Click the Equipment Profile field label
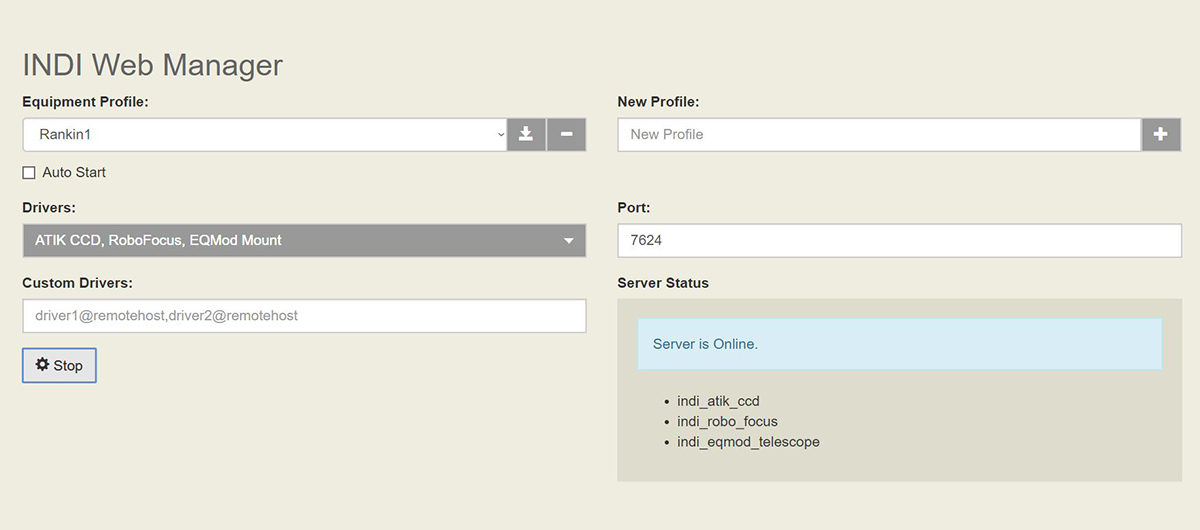This screenshot has height=530, width=1200. tap(85, 102)
